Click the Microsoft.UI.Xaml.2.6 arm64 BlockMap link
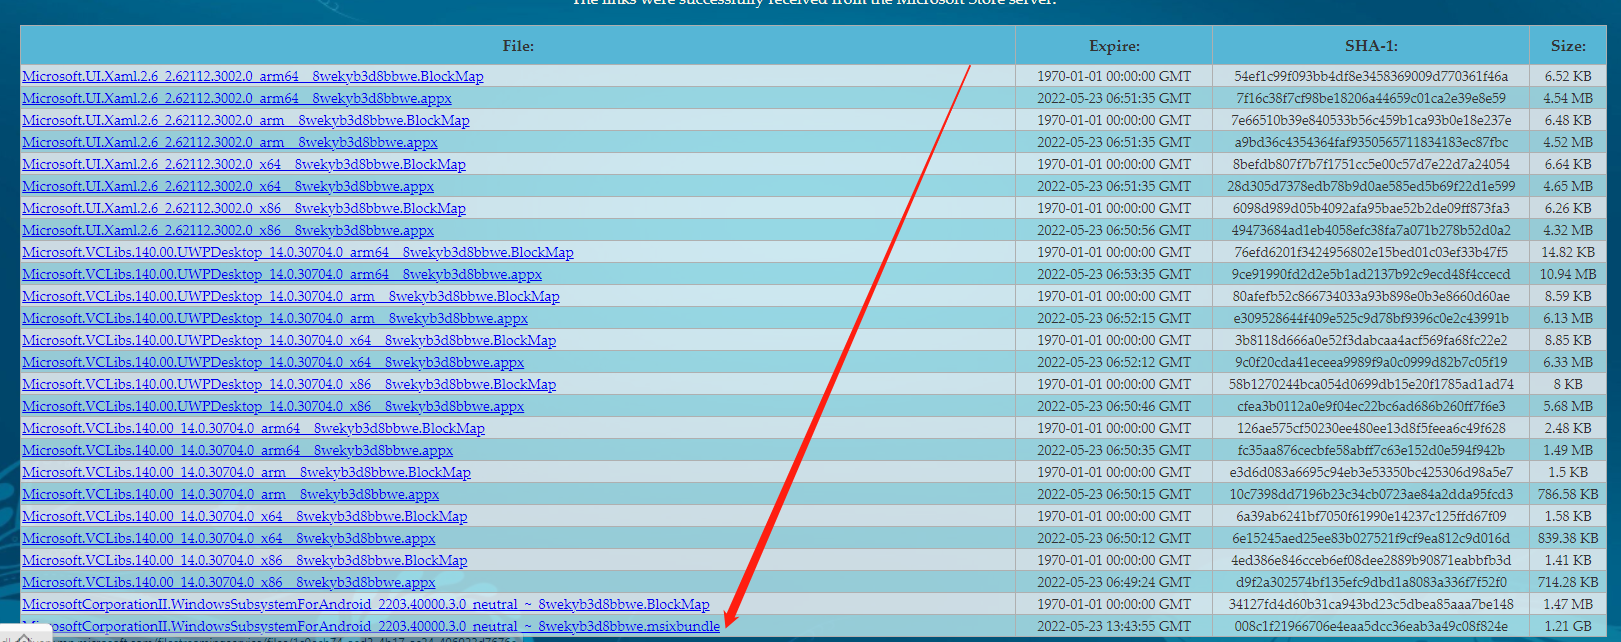The width and height of the screenshot is (1621, 642). (x=252, y=77)
